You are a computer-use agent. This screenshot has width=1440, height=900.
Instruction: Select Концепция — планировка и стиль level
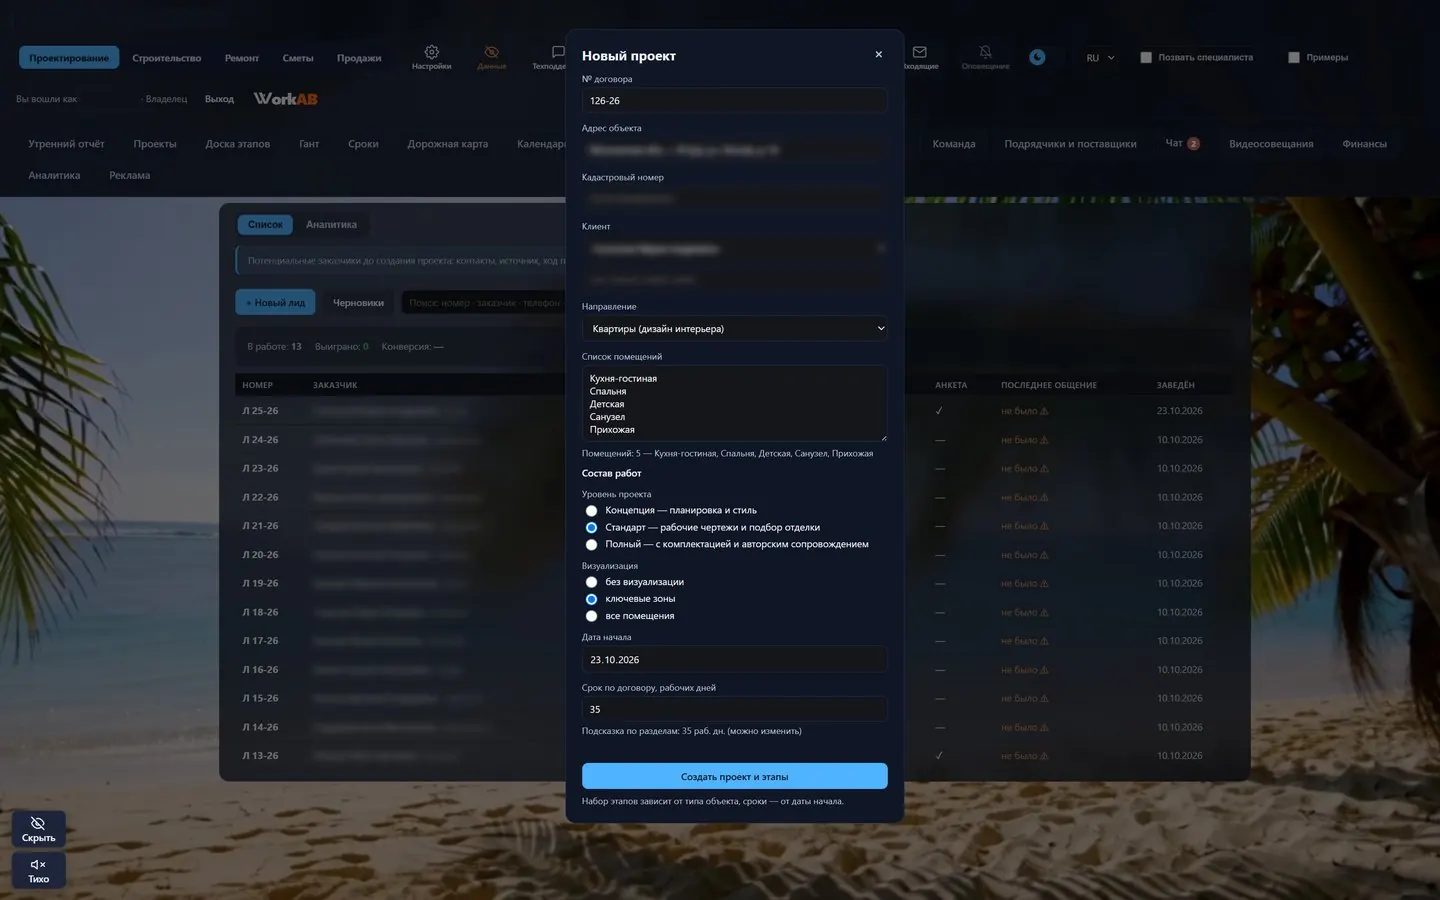pos(592,511)
